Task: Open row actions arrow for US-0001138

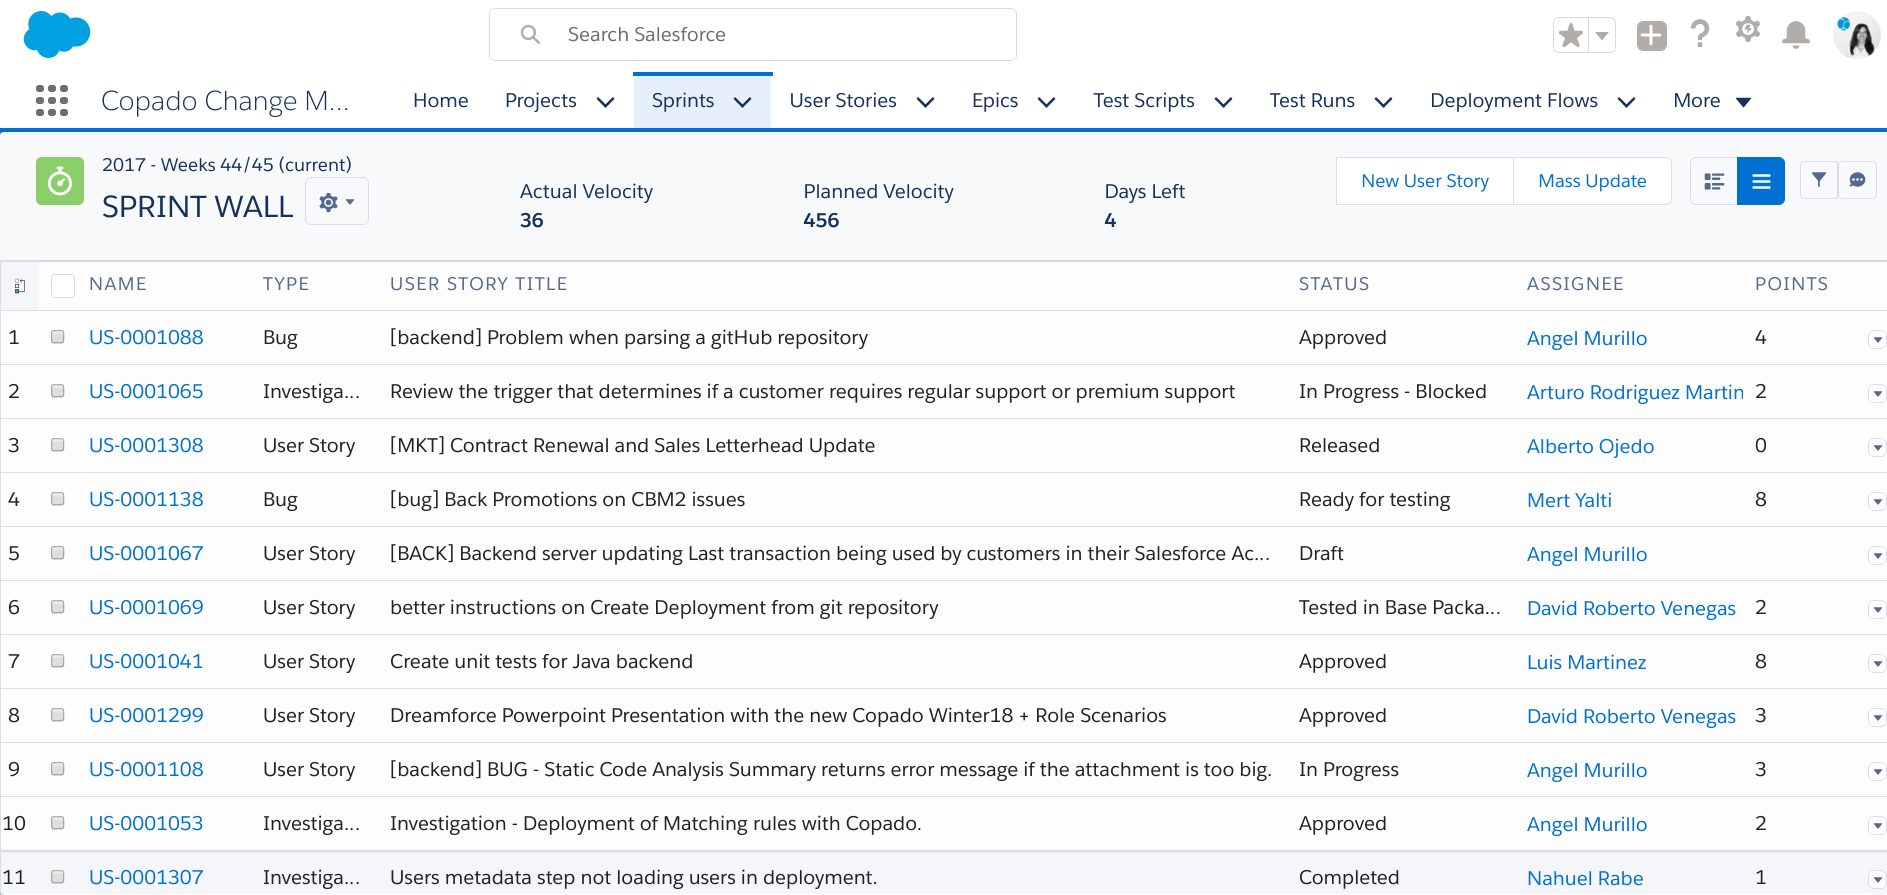Action: pos(1877,502)
